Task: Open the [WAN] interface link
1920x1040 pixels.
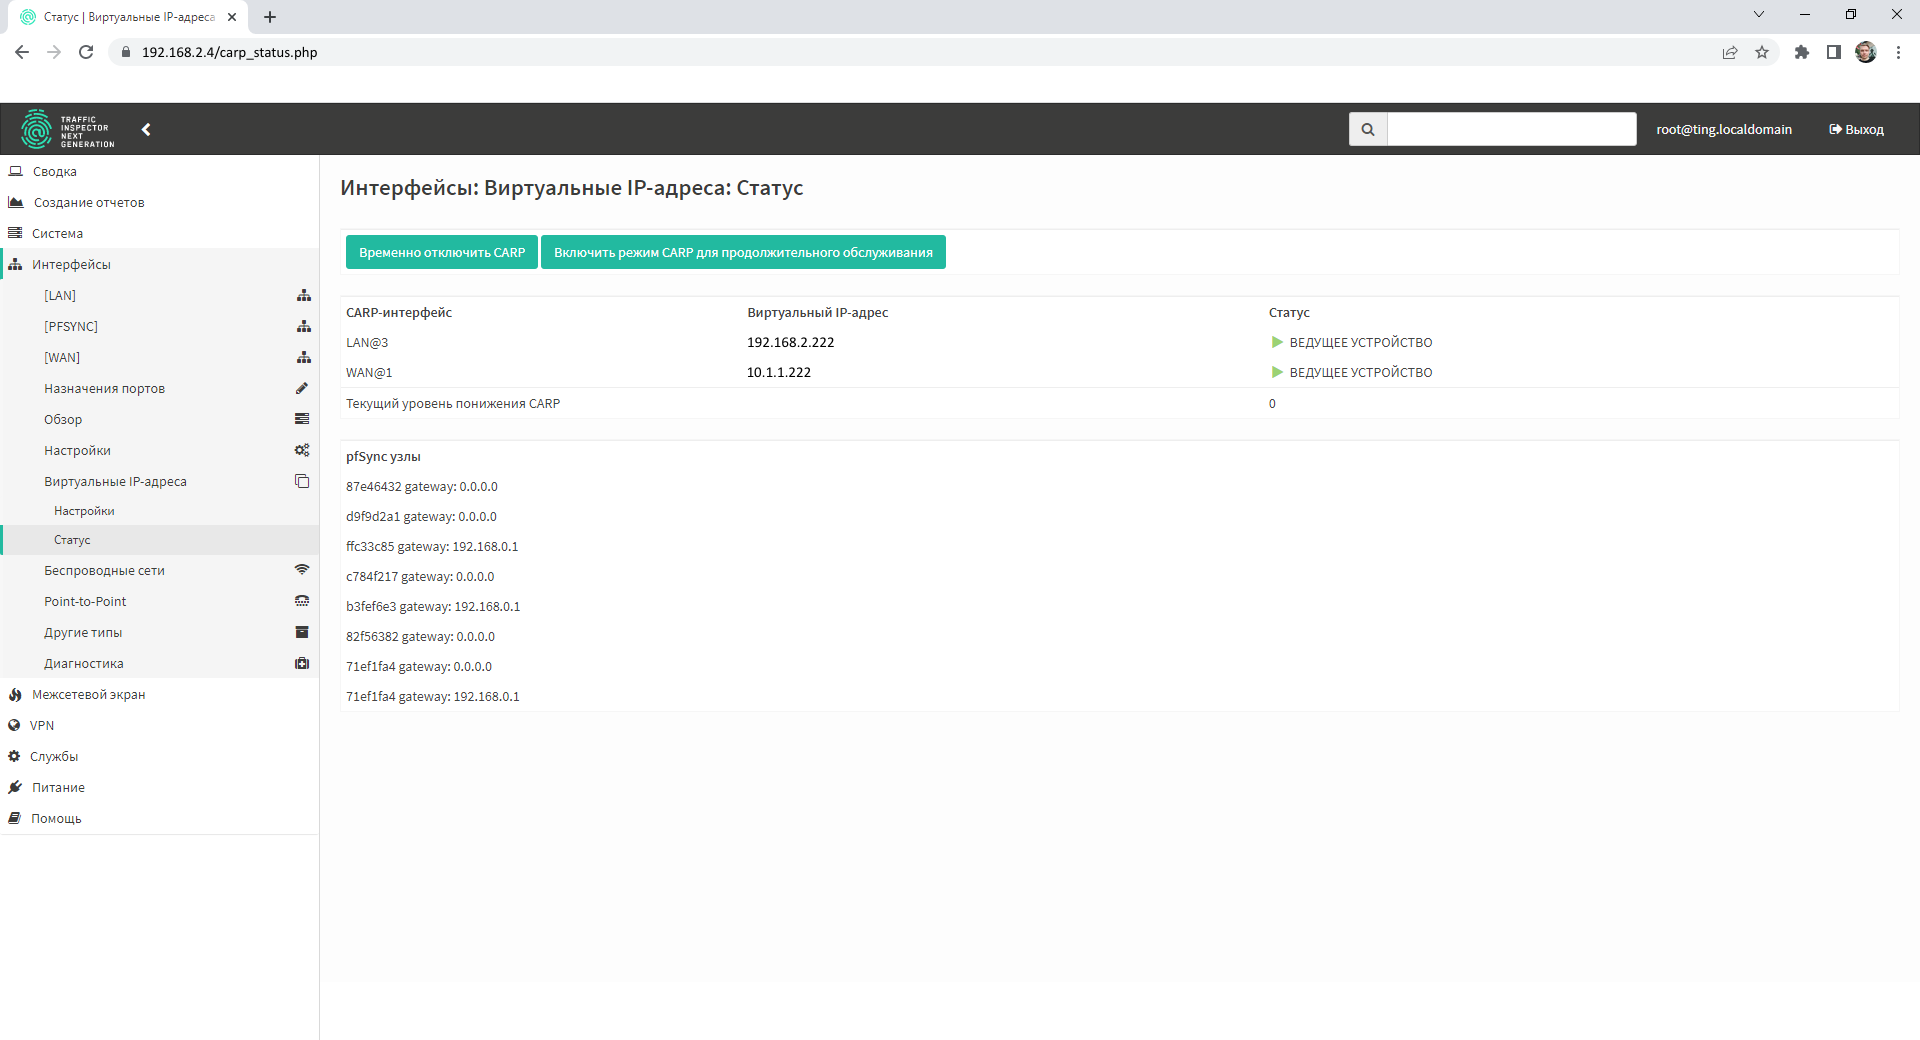Action: pyautogui.click(x=62, y=357)
